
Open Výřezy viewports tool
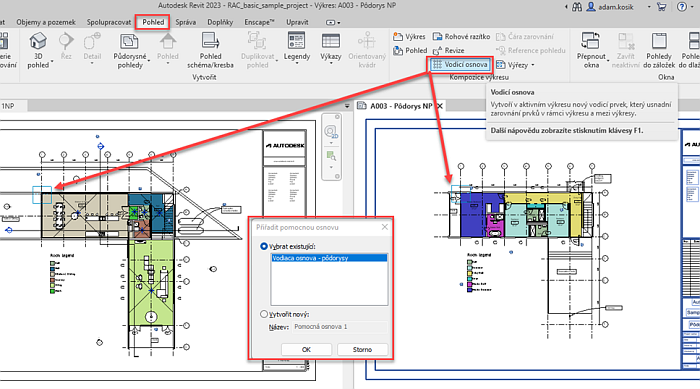[x=512, y=65]
